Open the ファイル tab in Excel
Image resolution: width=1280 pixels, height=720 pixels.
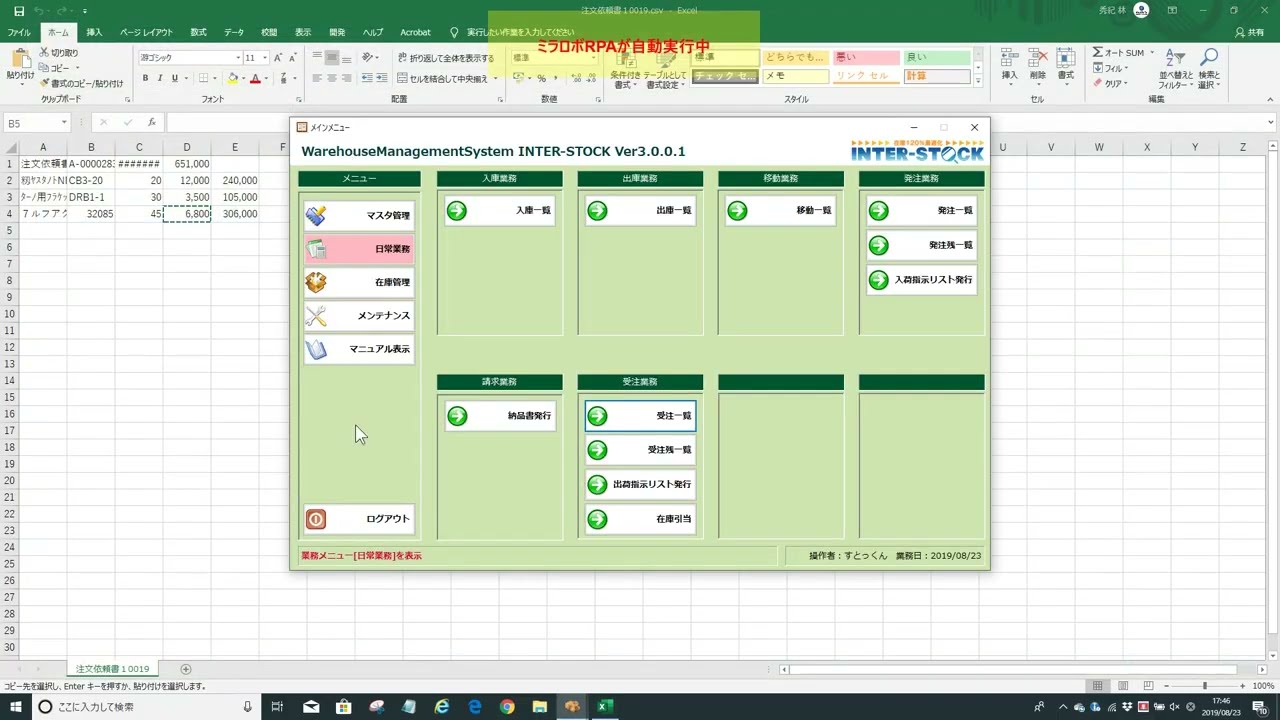tap(19, 32)
